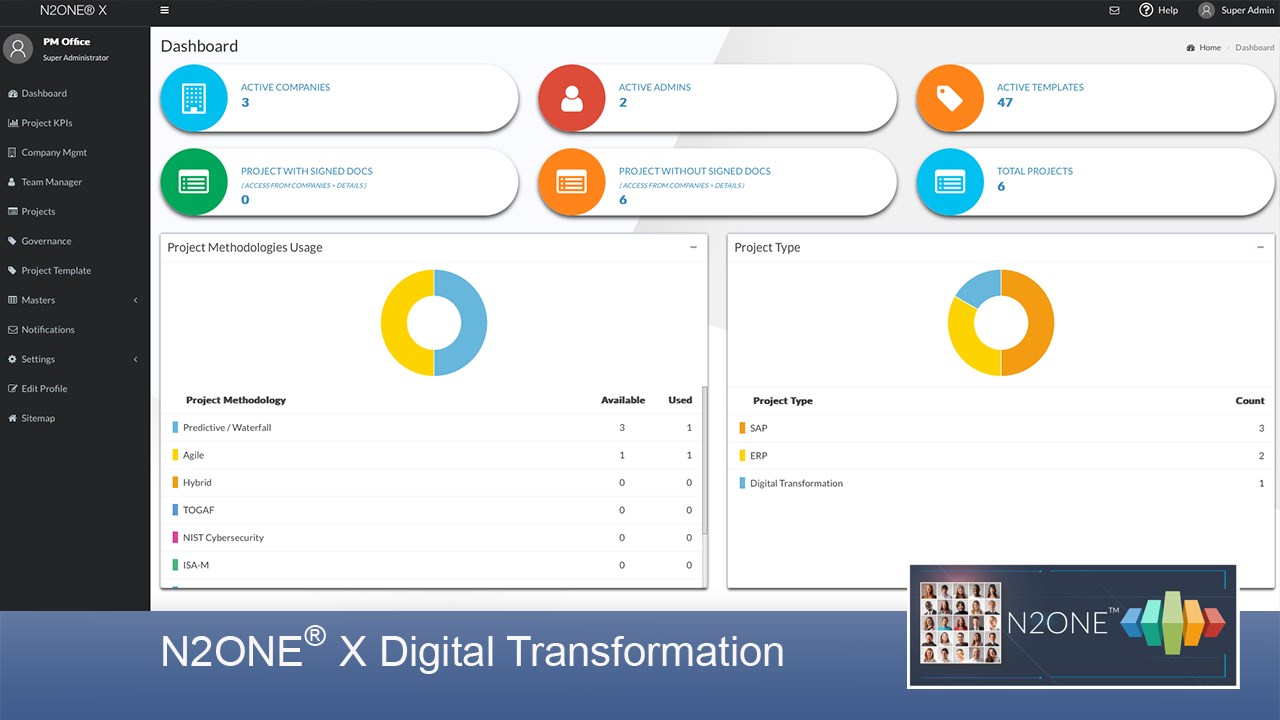Open the Super Admin account label
The height and width of the screenshot is (720, 1280).
(x=1248, y=10)
